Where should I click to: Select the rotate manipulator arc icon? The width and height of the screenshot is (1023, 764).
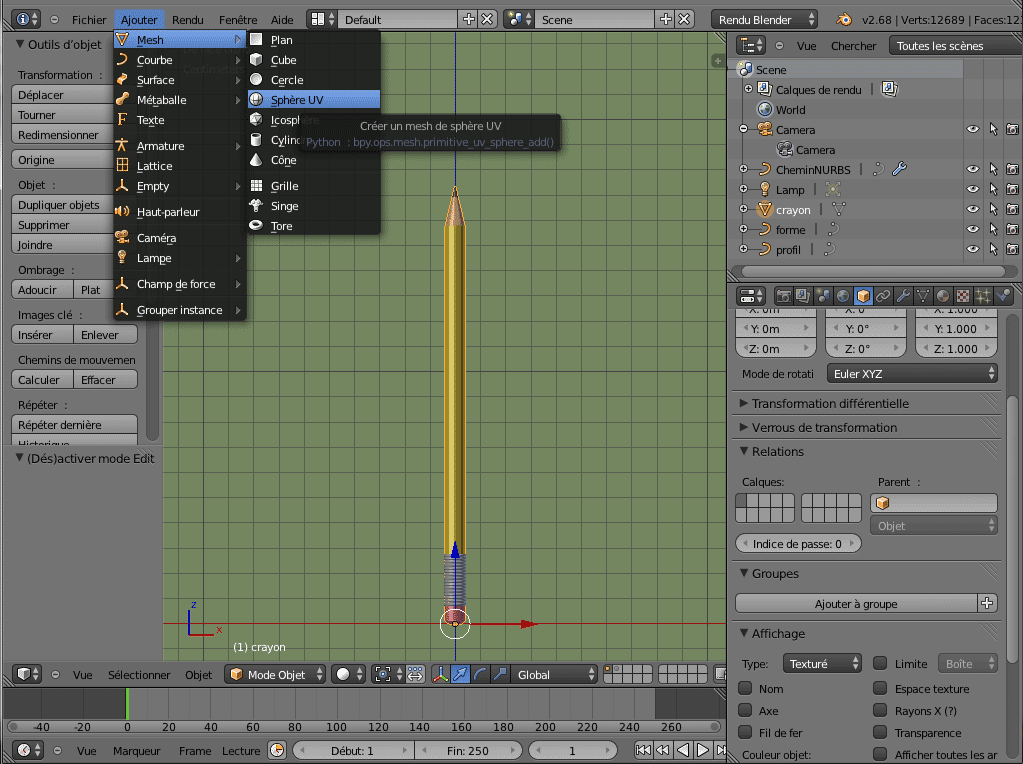click(480, 674)
